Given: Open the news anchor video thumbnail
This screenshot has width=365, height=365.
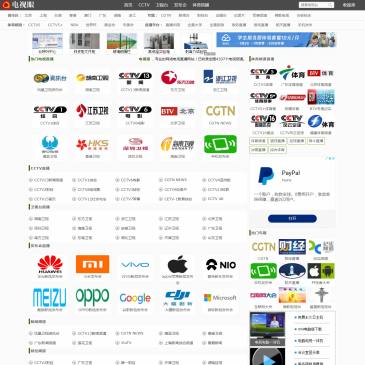Looking at the screenshot, I should coord(267,328).
